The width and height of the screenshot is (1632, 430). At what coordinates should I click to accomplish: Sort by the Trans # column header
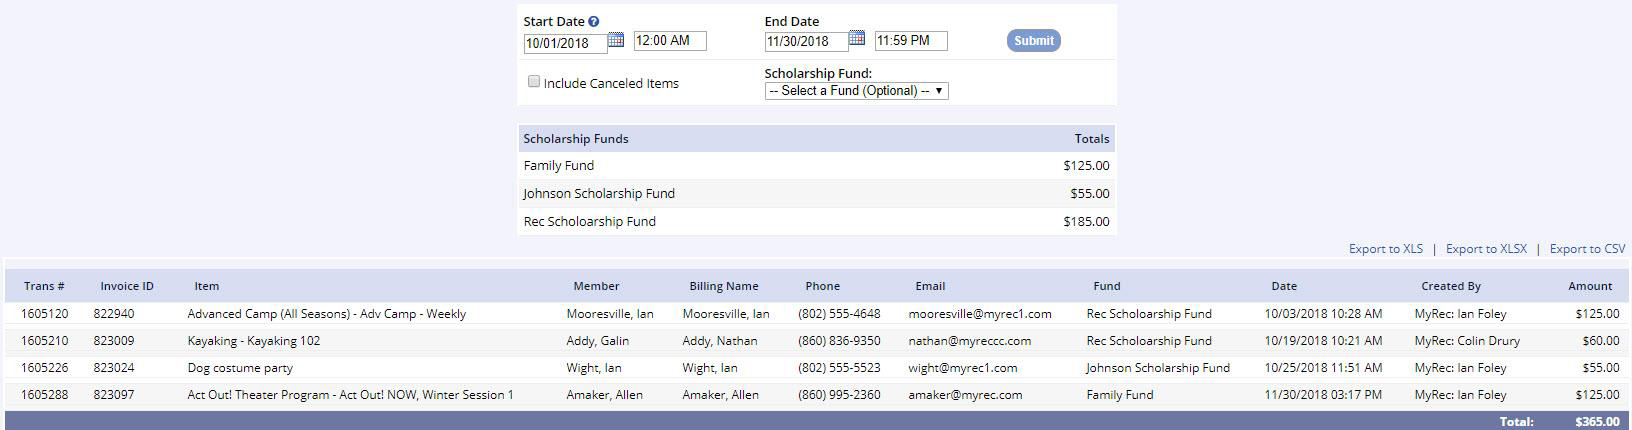44,286
